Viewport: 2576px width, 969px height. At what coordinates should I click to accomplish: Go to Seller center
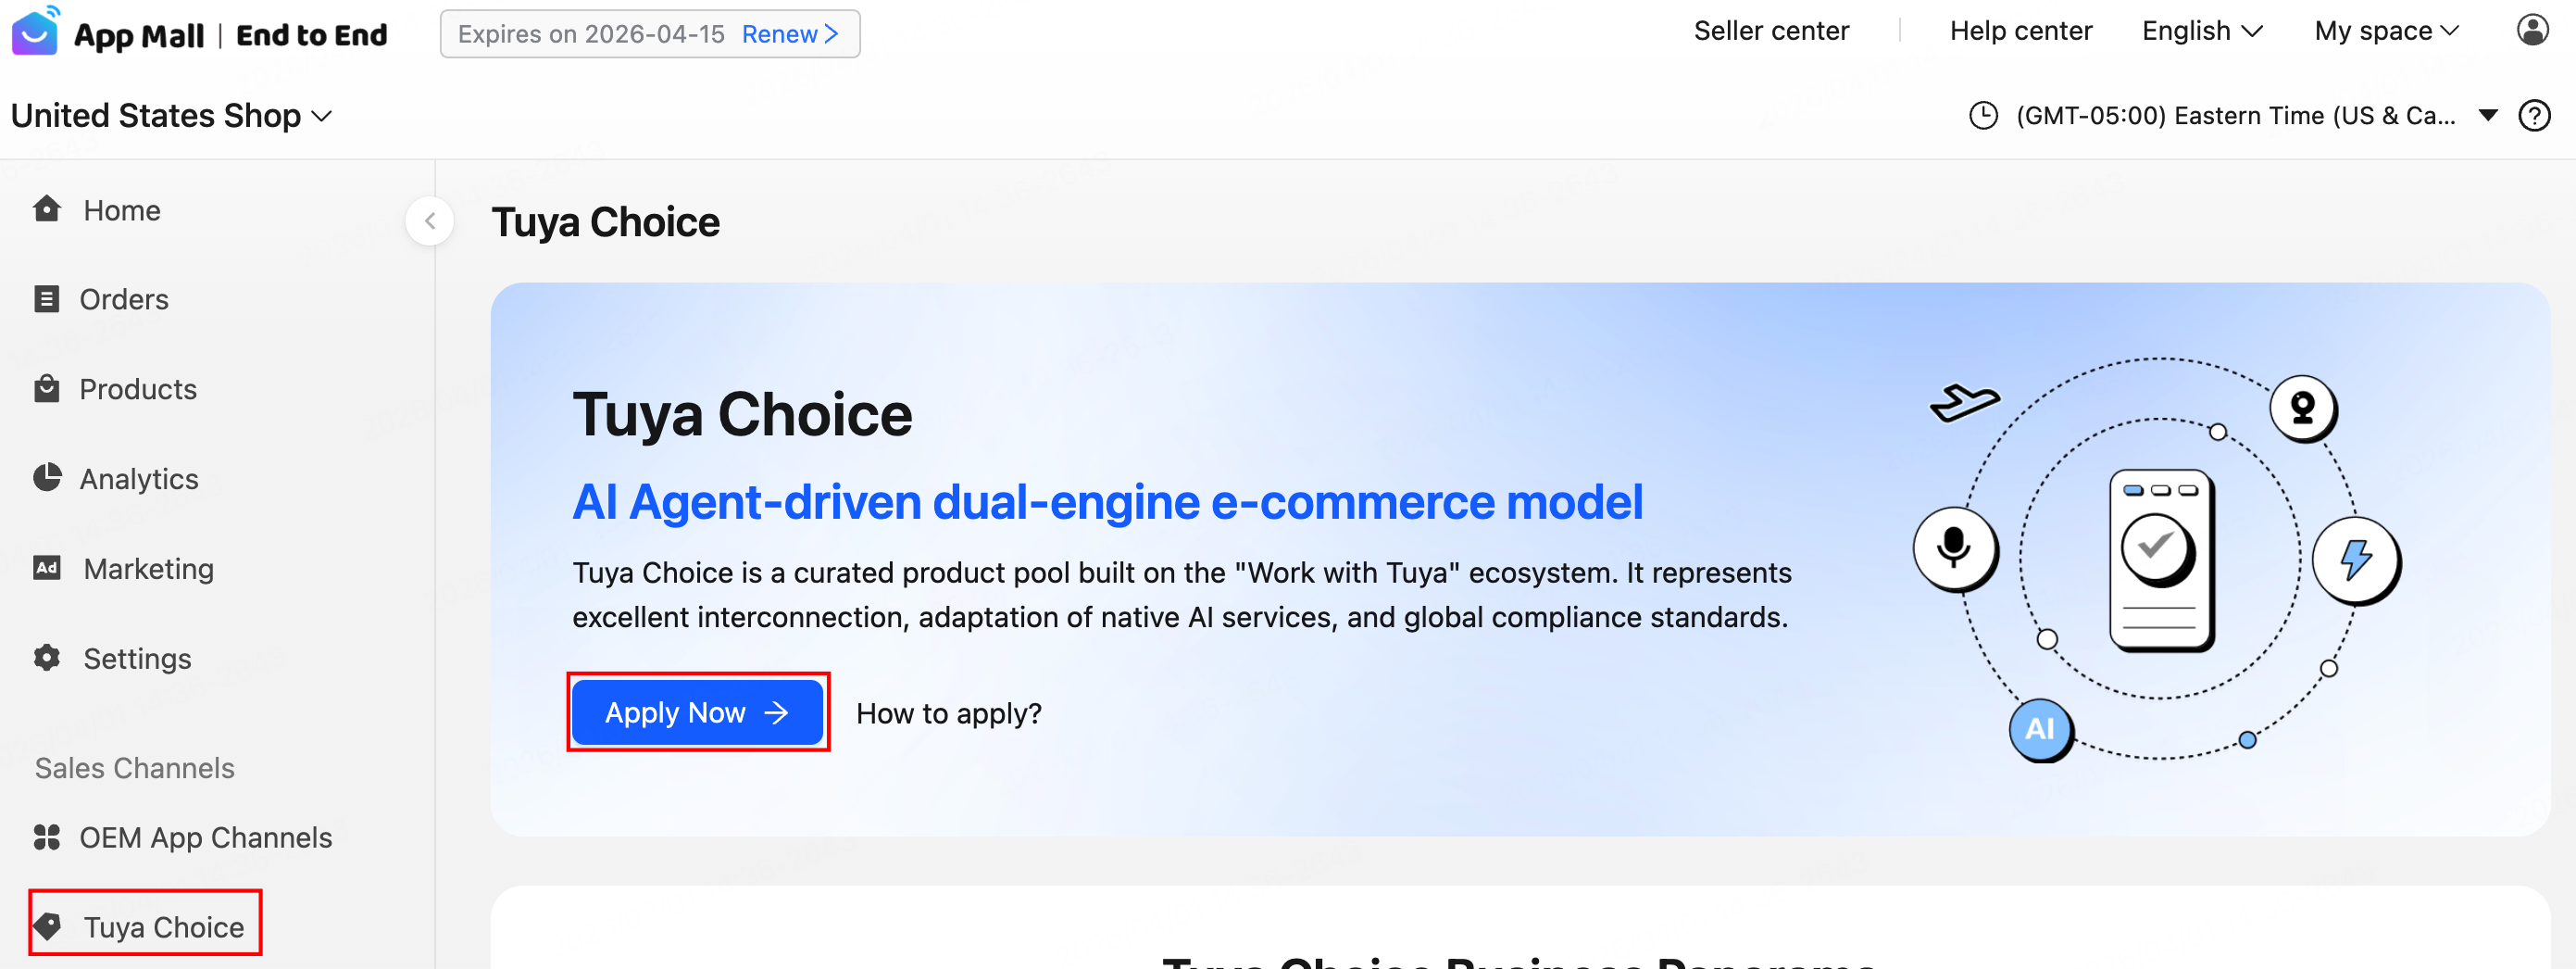1771,32
